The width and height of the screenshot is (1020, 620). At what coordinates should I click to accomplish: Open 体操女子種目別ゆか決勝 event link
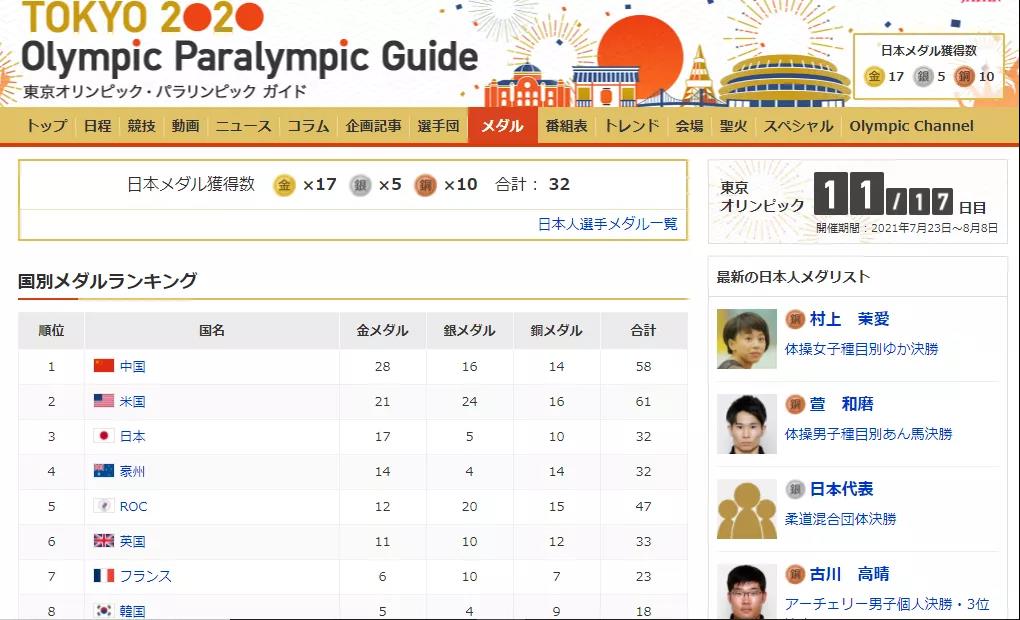pyautogui.click(x=862, y=349)
